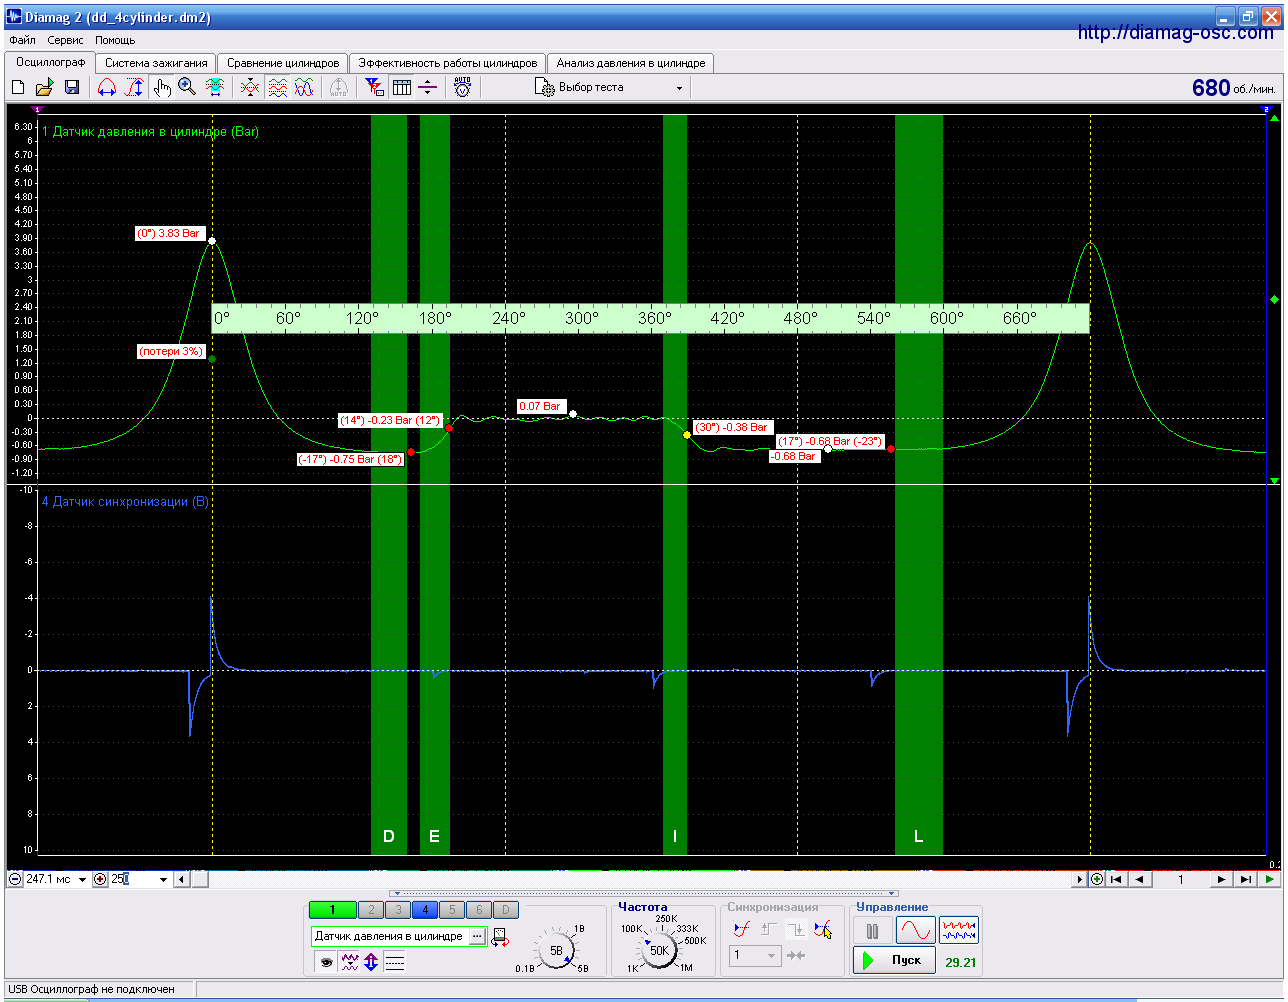Select the magnifier zoom tool
This screenshot has height=1002, width=1288.
coord(187,88)
